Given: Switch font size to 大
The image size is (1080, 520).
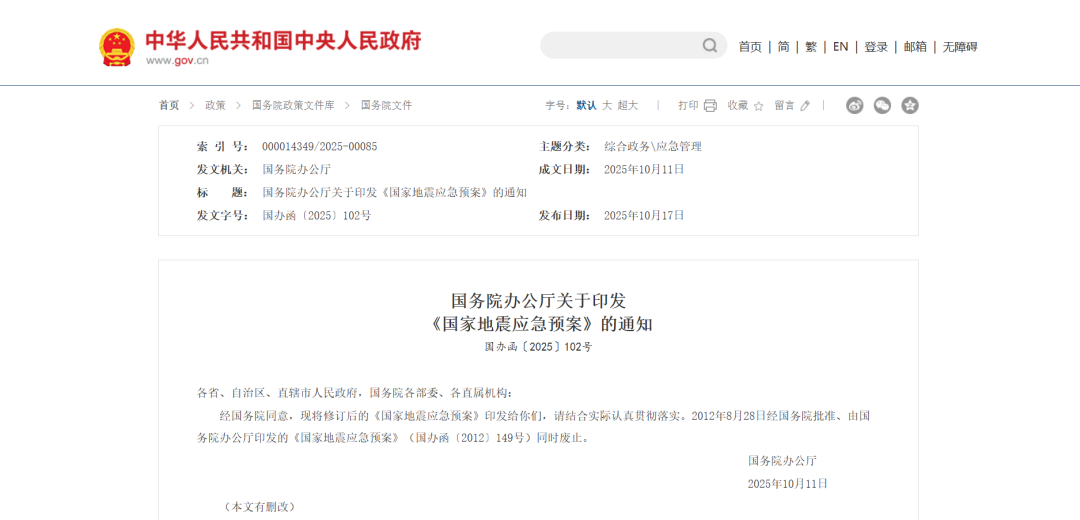Looking at the screenshot, I should [606, 105].
